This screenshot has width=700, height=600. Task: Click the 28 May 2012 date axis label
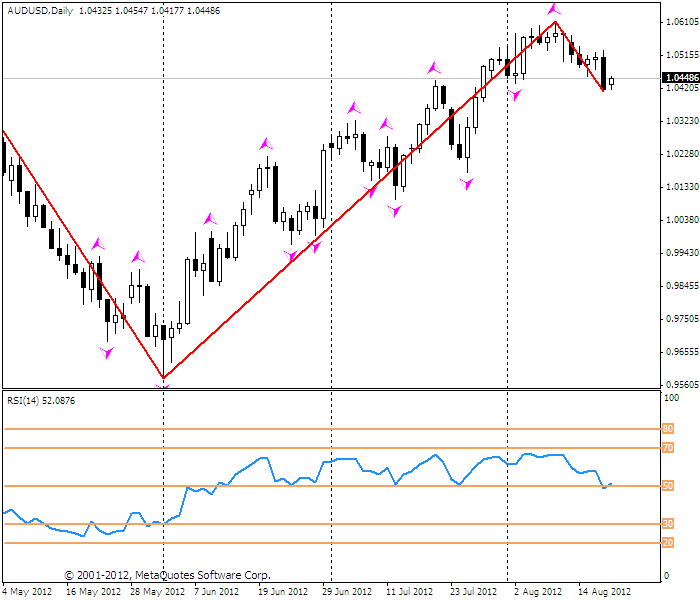point(158,592)
